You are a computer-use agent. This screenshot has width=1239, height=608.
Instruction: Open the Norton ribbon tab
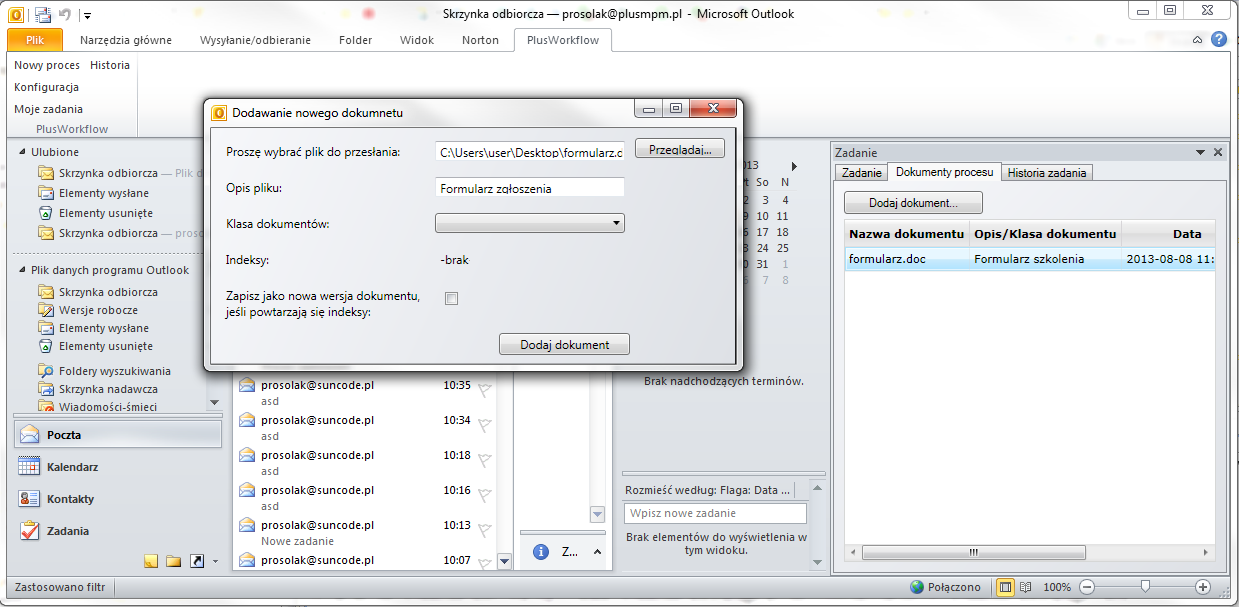point(480,40)
